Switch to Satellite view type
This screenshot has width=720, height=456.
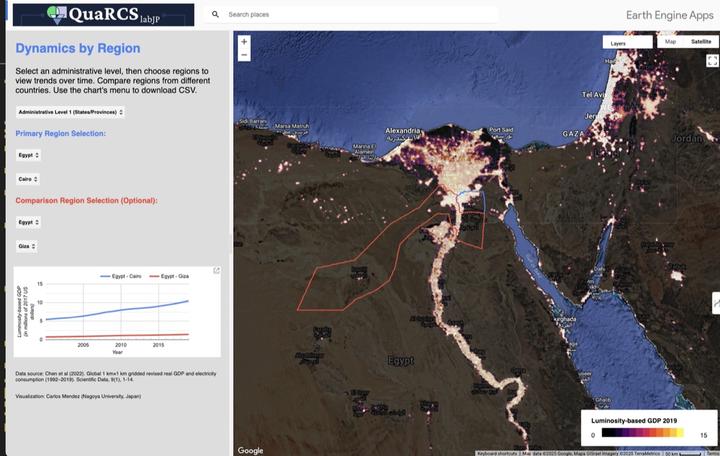pyautogui.click(x=700, y=42)
